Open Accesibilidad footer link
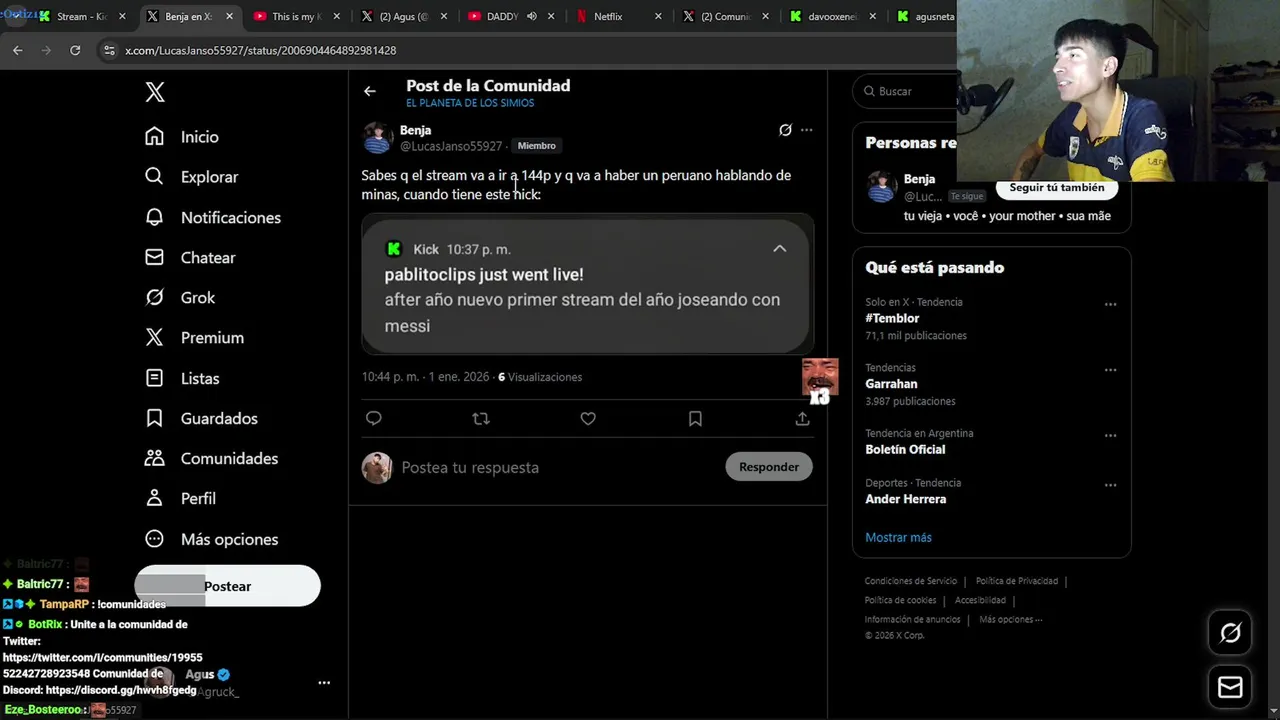Viewport: 1280px width, 720px height. (980, 600)
